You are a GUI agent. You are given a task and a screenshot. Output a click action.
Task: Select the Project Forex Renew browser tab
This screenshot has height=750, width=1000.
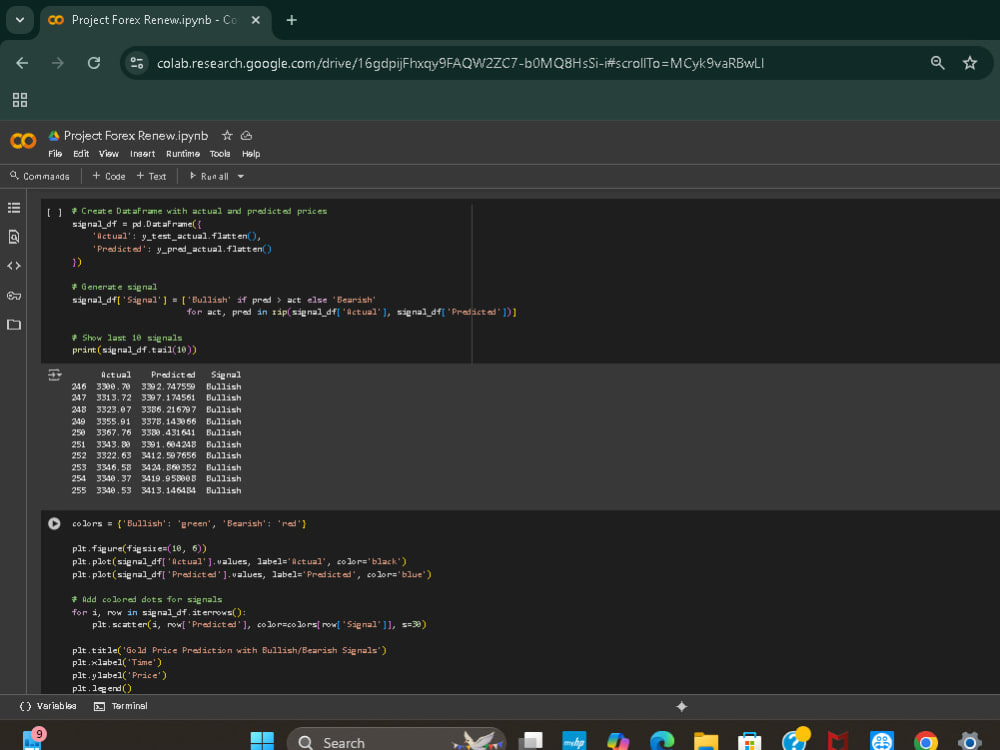point(156,20)
